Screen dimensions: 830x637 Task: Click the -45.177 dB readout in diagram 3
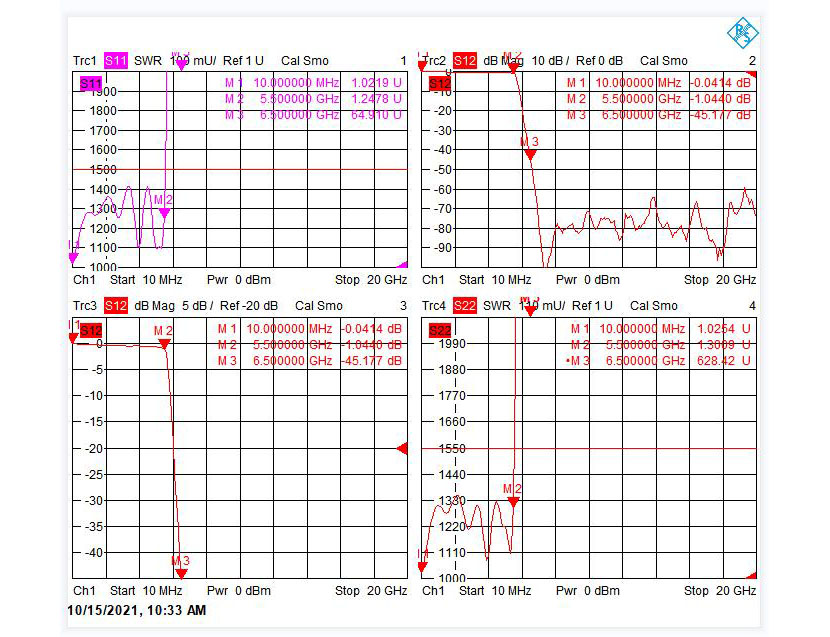click(371, 361)
